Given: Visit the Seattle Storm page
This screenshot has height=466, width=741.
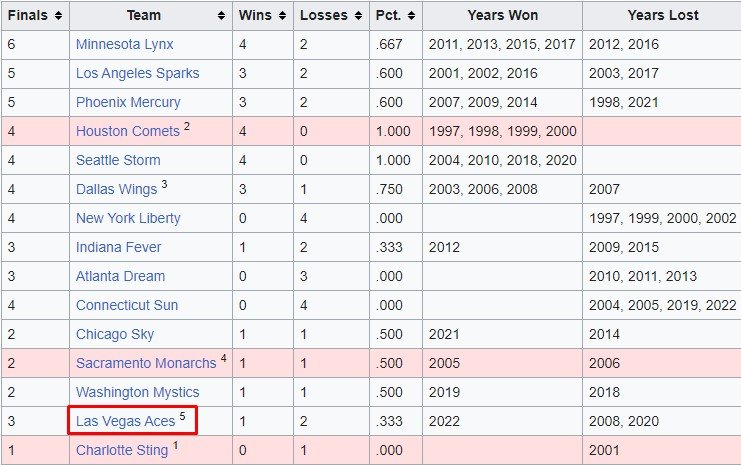Looking at the screenshot, I should 118,161.
